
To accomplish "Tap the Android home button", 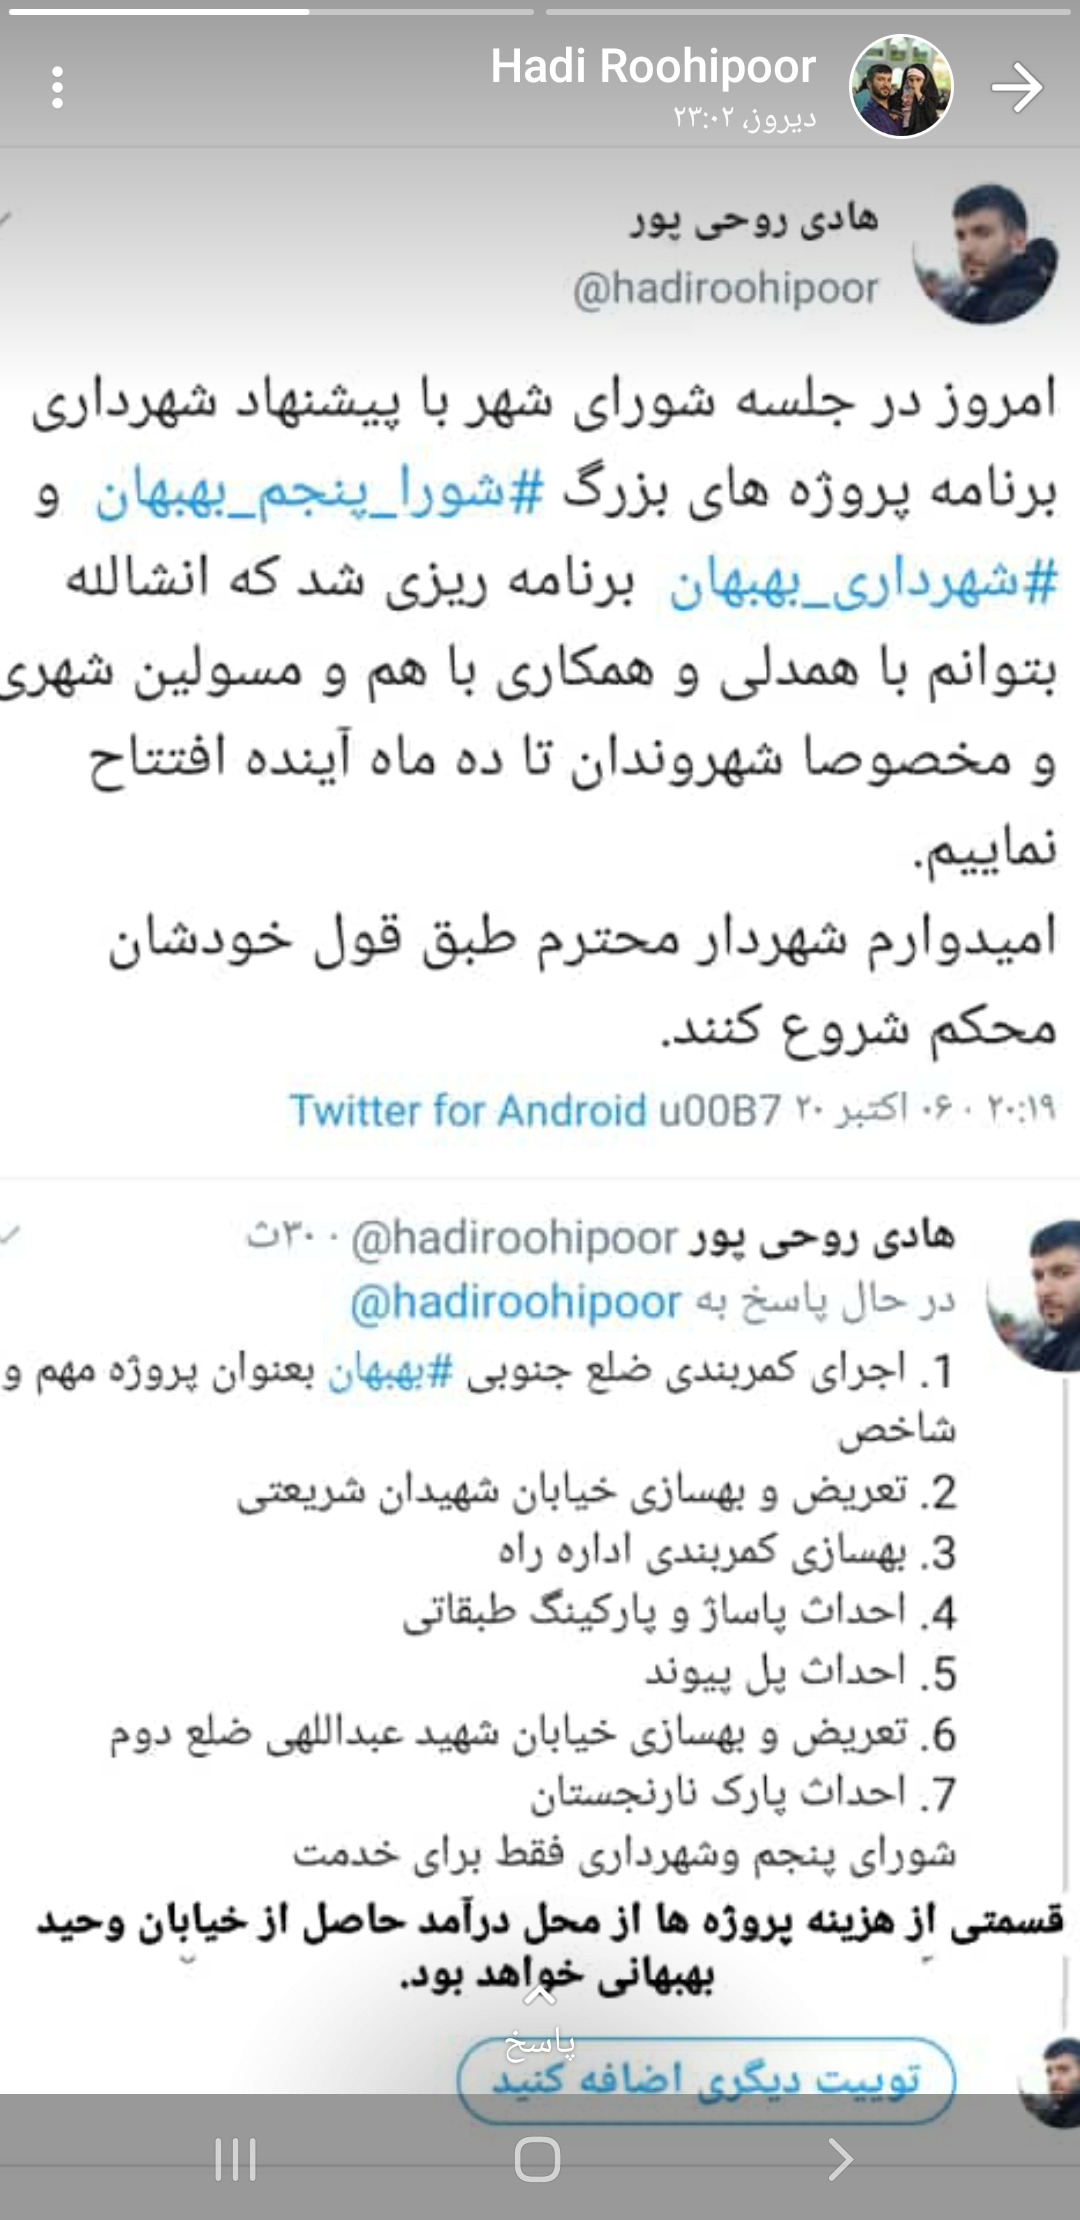I will point(538,2159).
